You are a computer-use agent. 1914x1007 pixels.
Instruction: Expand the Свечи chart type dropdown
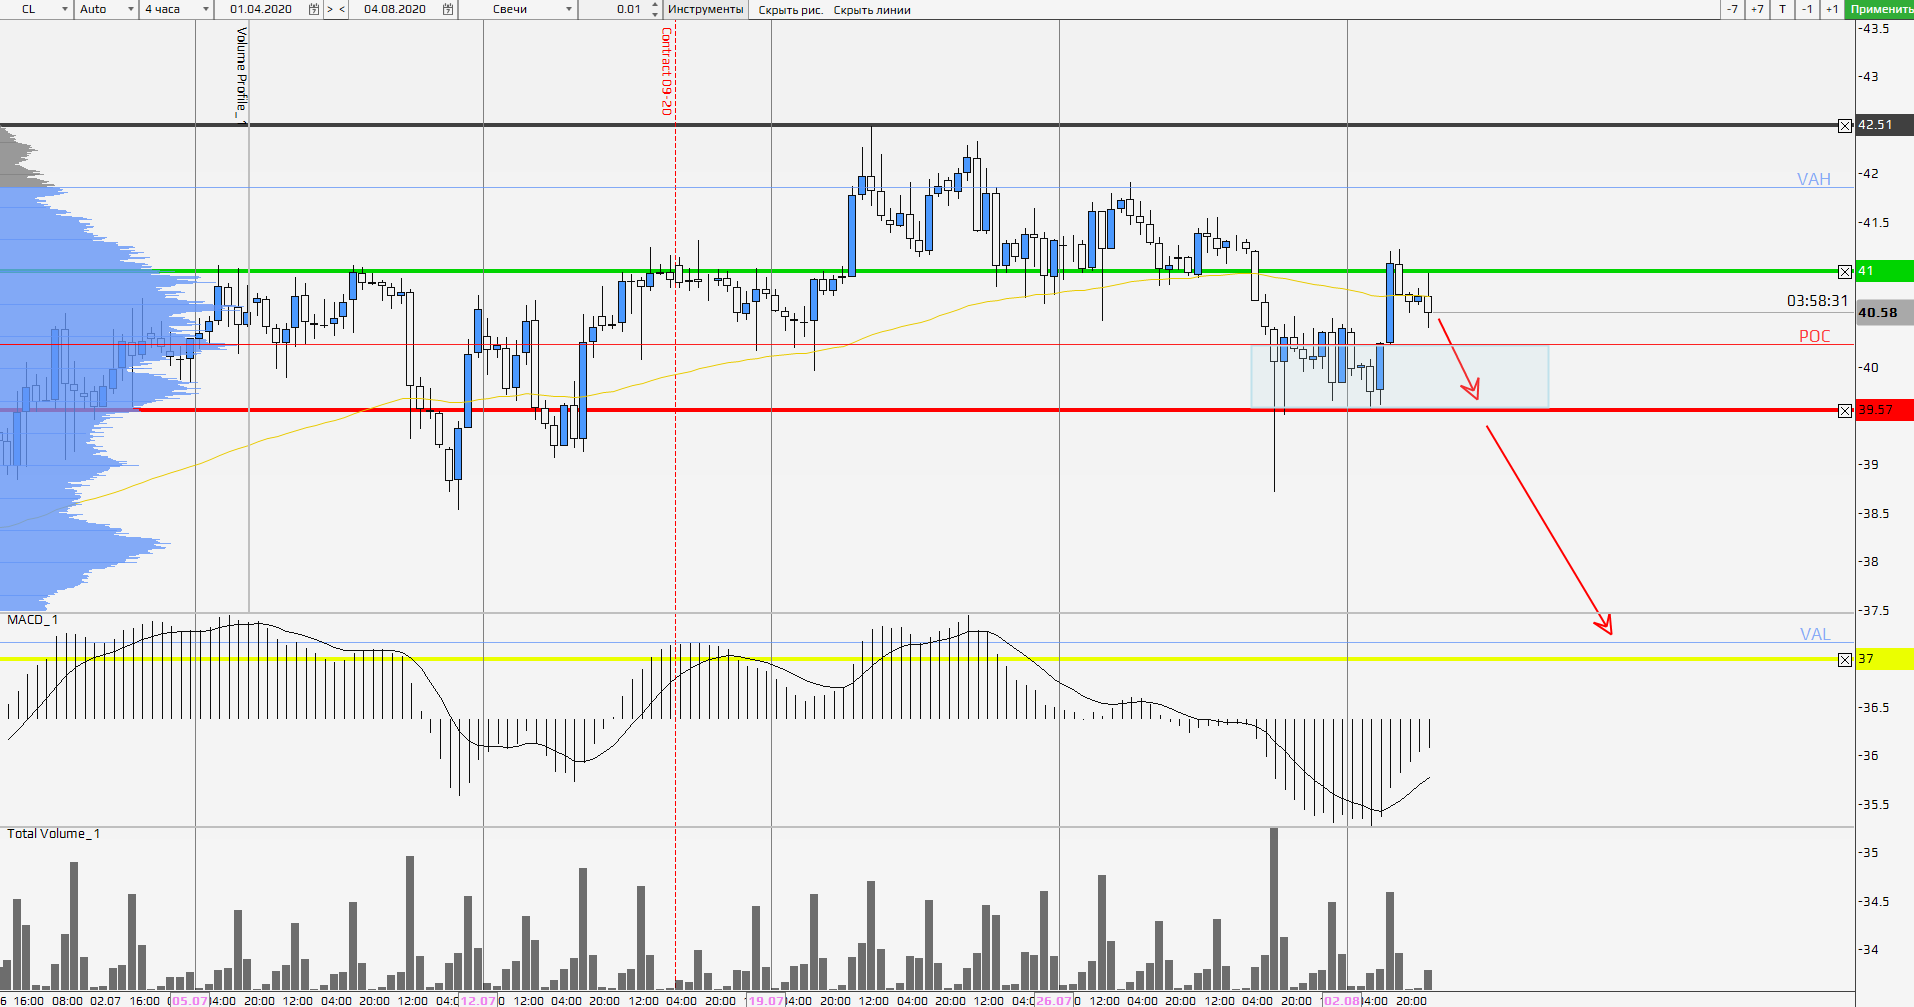(532, 9)
